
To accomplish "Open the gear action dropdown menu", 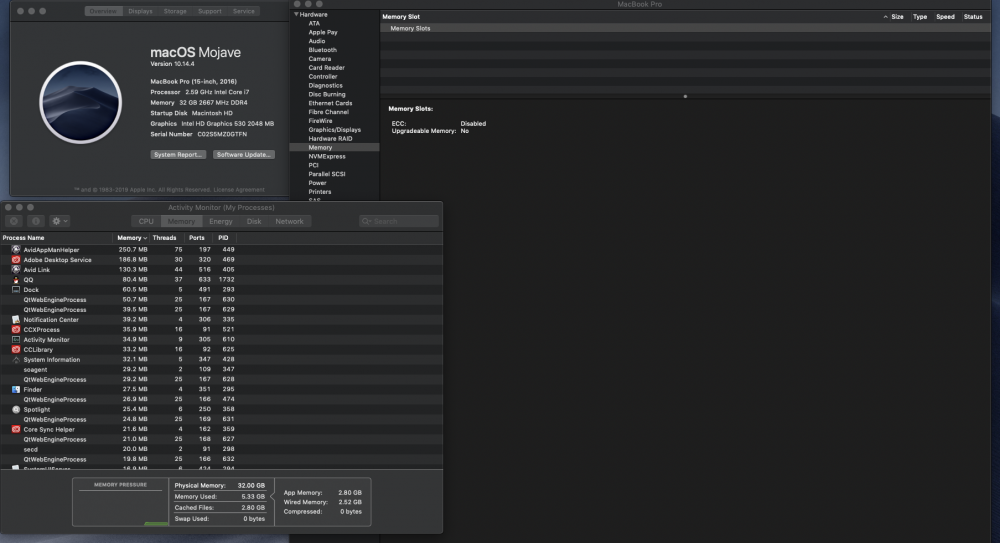I will coord(60,221).
